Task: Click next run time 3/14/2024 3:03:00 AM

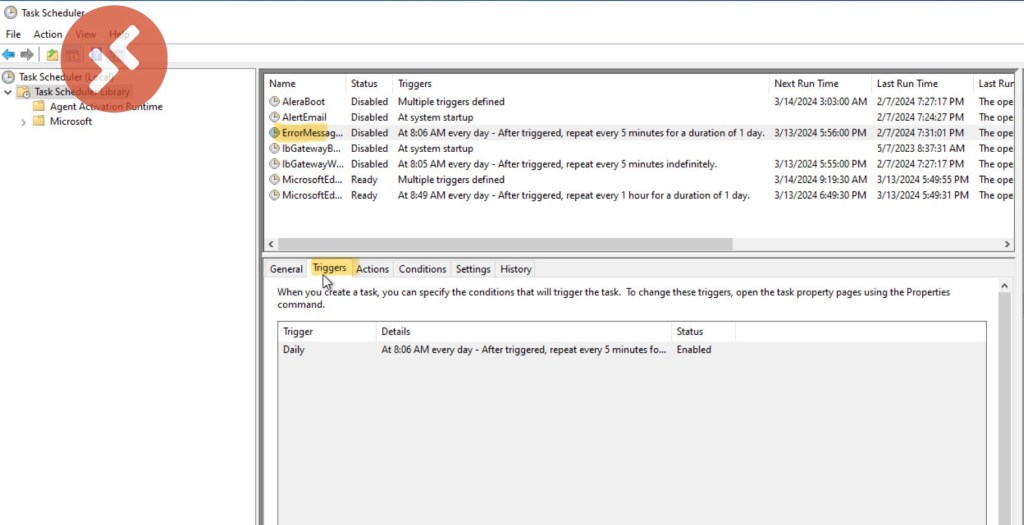Action: [820, 102]
